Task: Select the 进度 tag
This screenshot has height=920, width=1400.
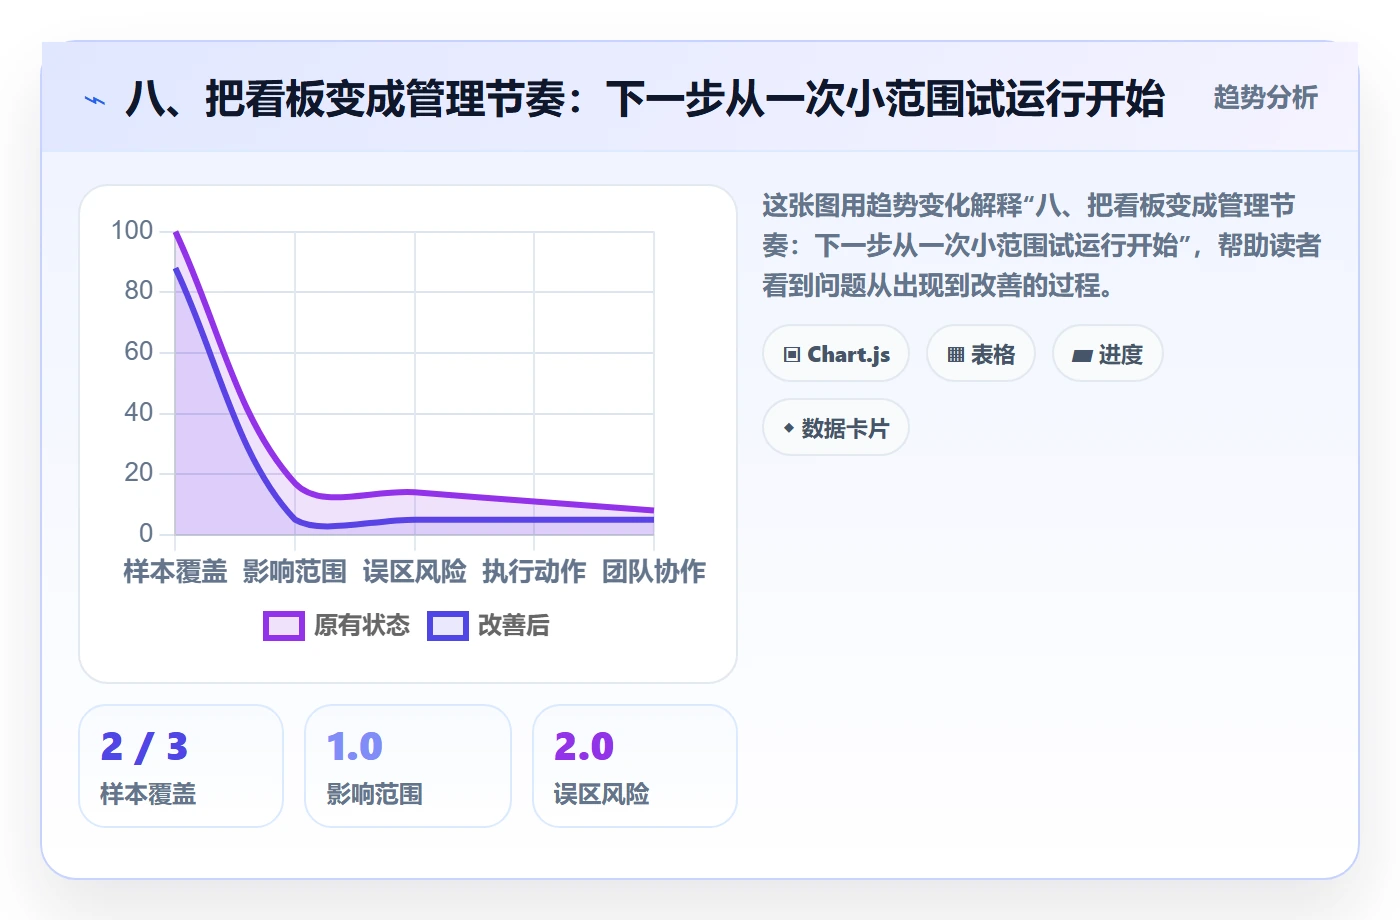Action: click(x=1108, y=354)
